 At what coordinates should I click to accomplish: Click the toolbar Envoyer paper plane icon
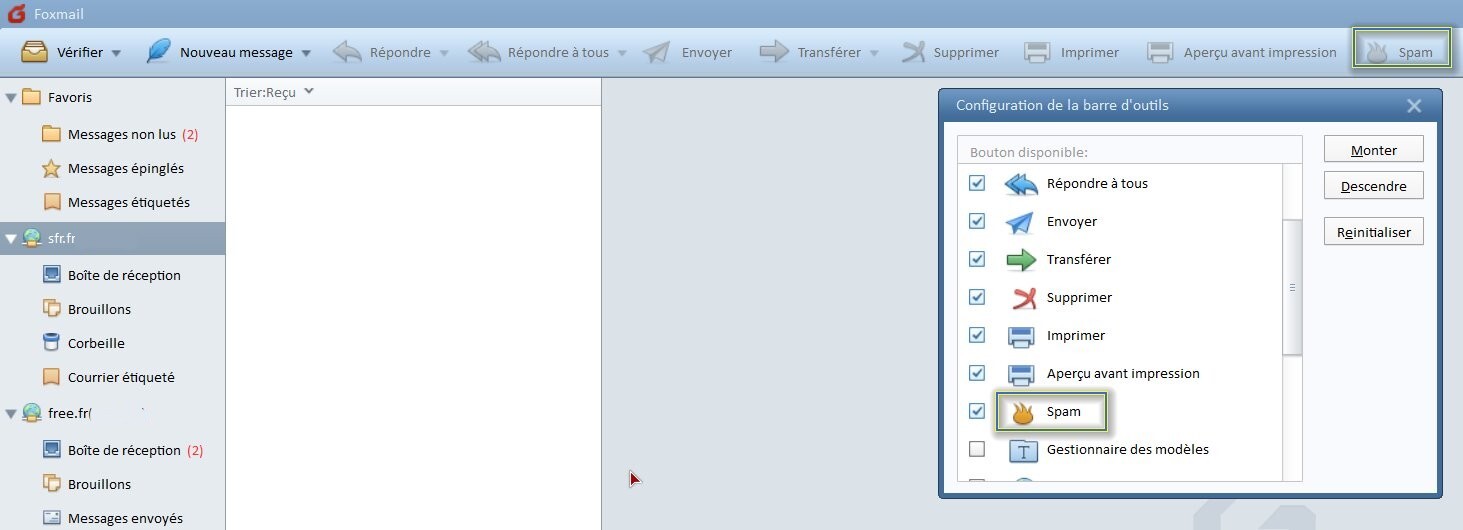point(656,52)
